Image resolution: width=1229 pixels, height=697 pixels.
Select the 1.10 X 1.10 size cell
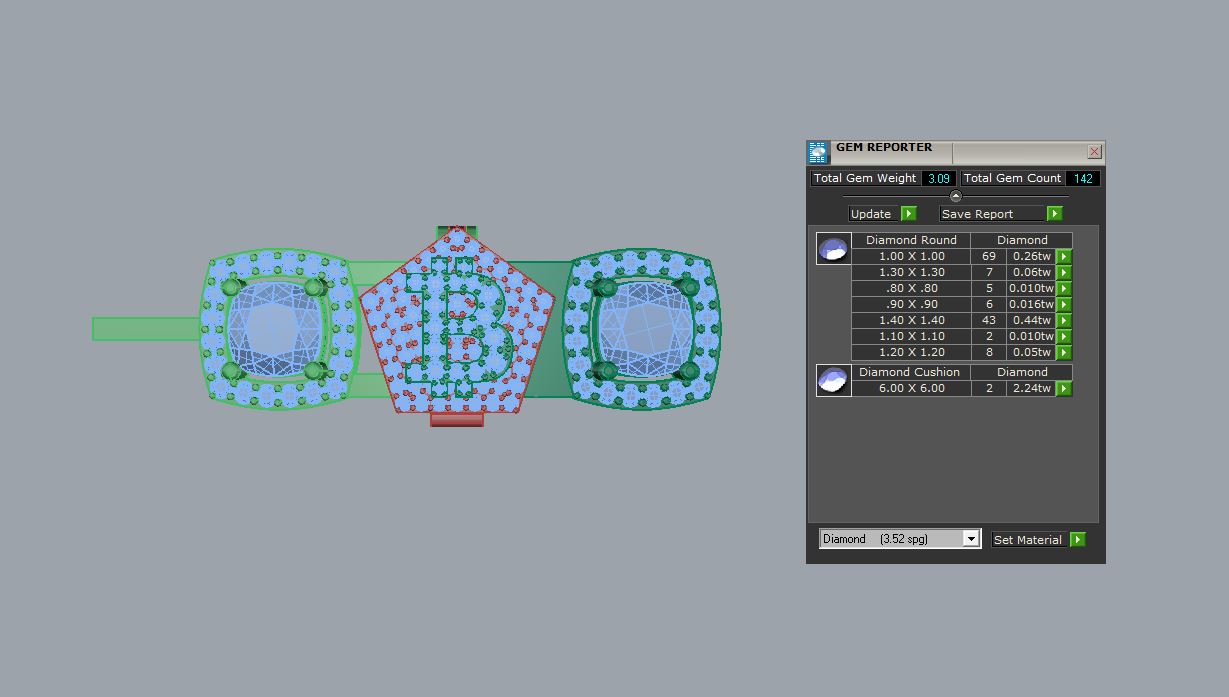click(911, 337)
